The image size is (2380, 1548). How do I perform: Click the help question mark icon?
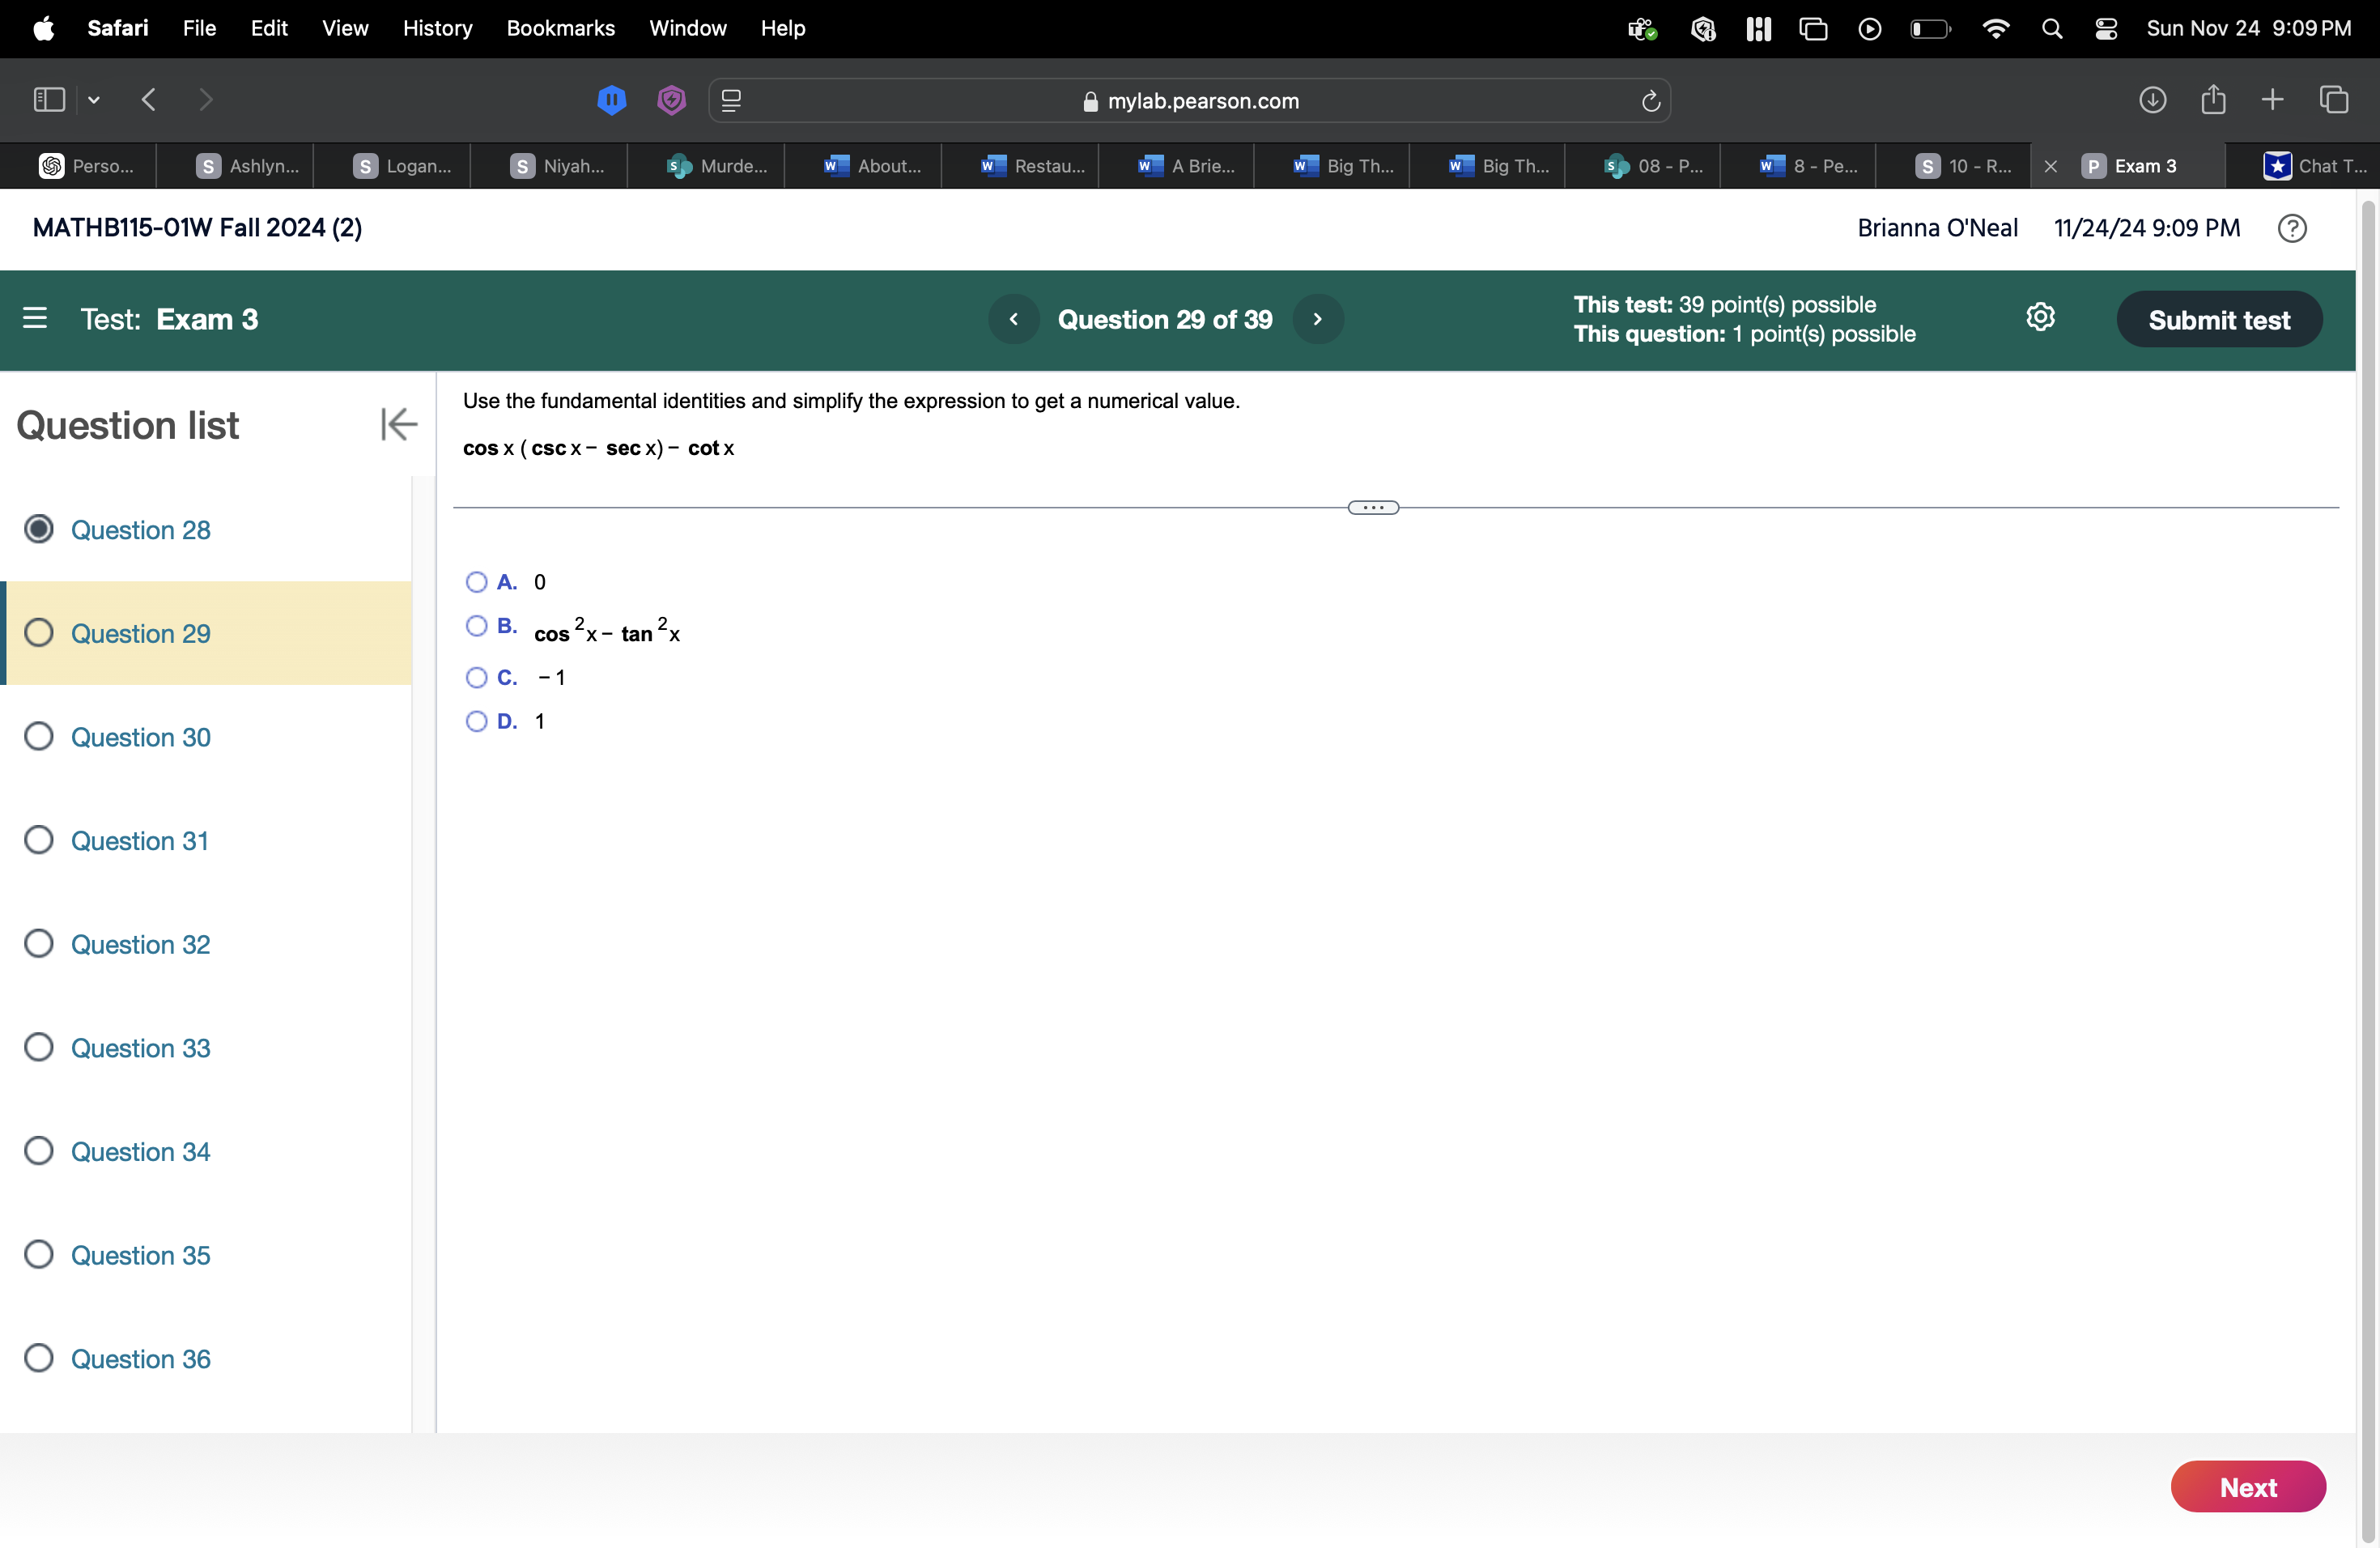pos(2291,229)
